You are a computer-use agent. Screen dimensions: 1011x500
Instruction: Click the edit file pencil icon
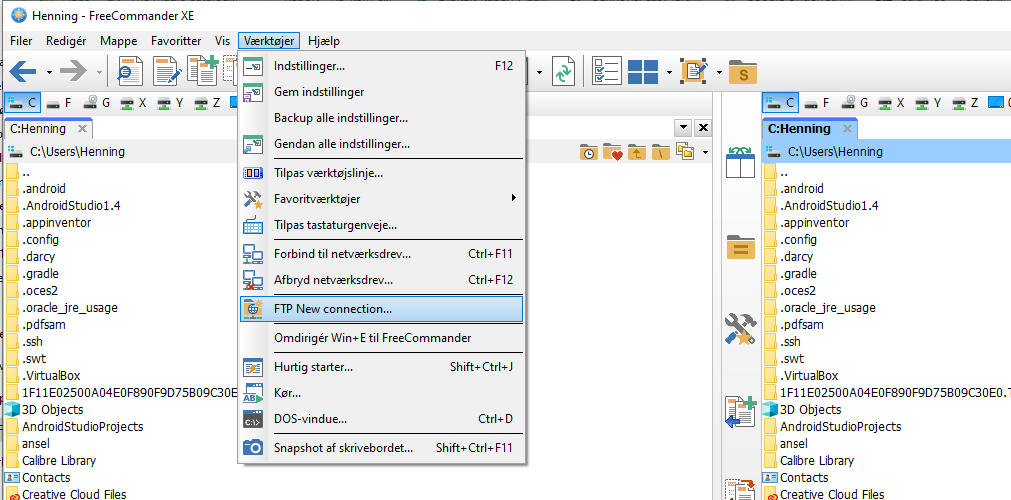coord(166,71)
